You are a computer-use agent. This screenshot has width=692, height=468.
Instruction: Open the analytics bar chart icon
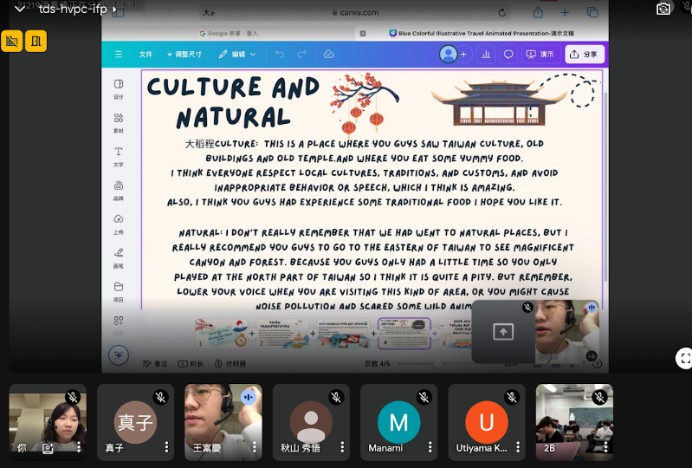486,54
